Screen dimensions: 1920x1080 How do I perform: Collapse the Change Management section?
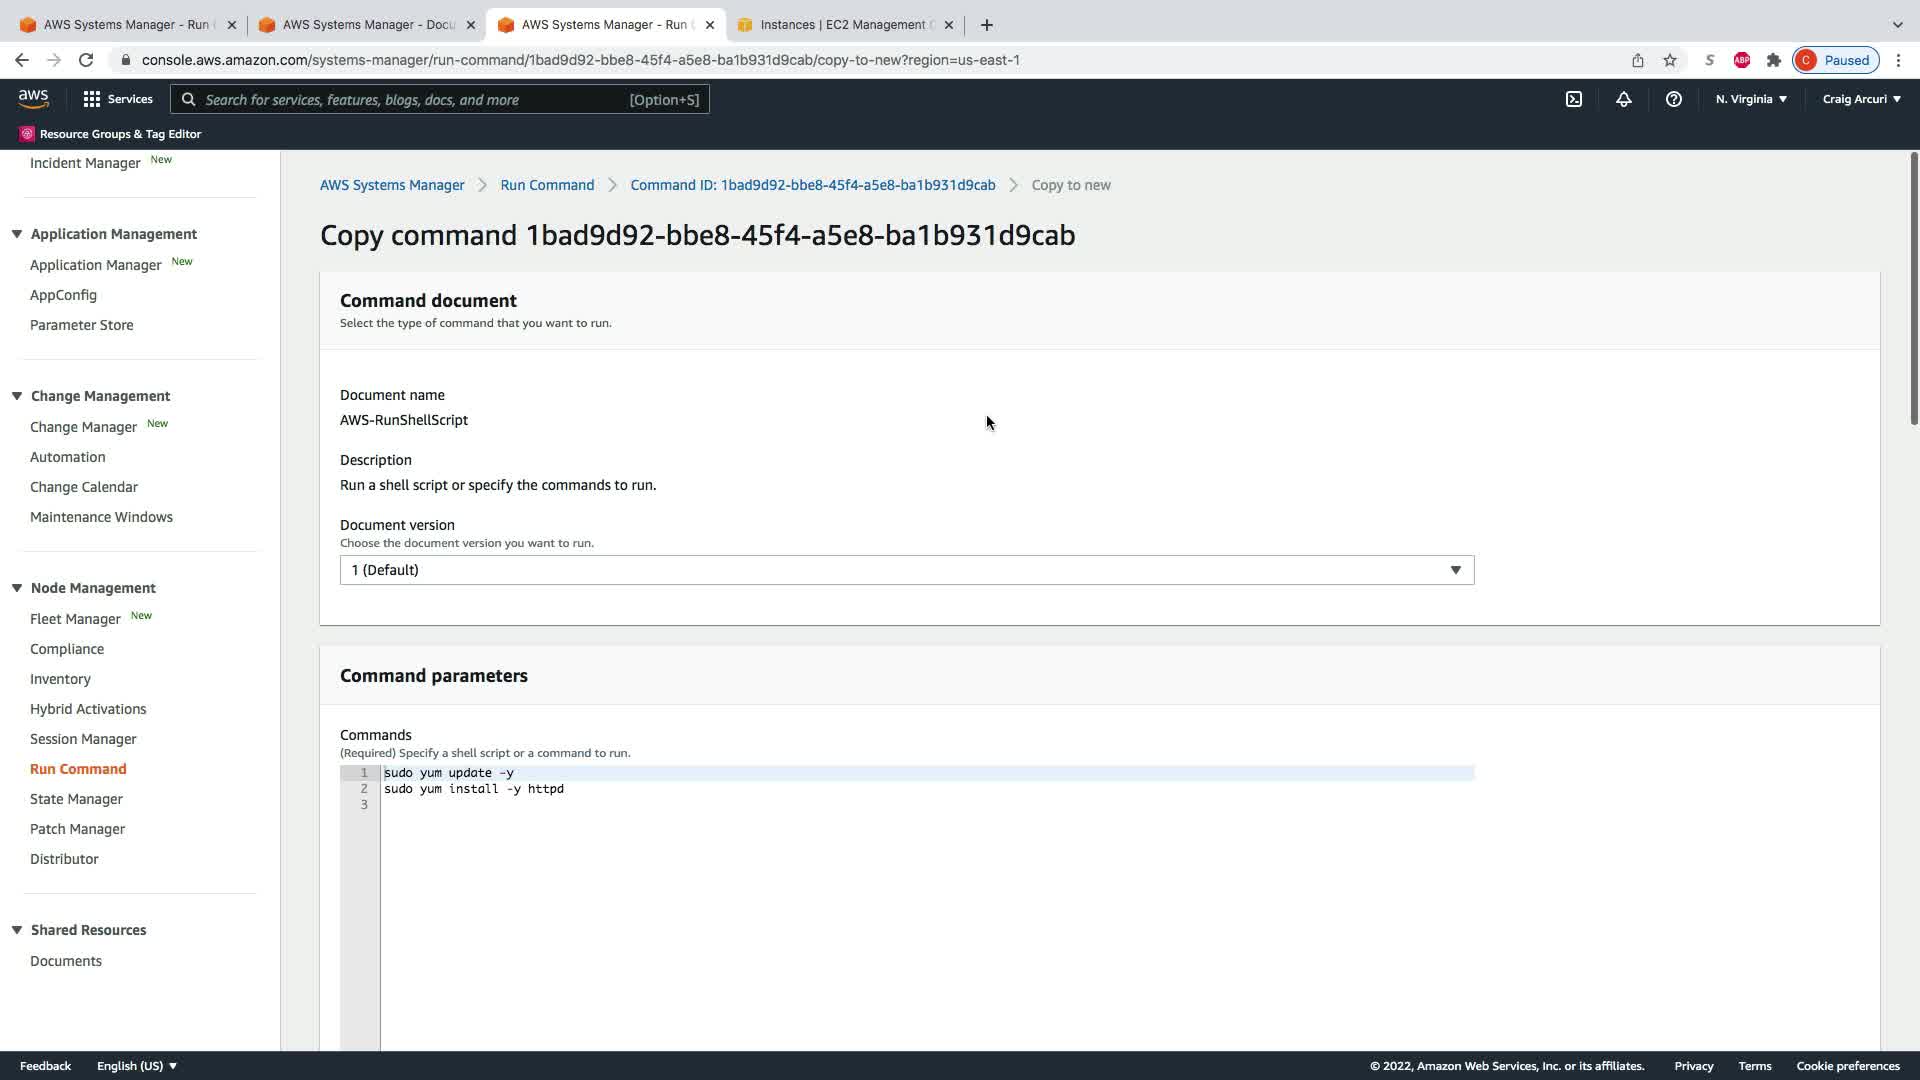tap(17, 396)
